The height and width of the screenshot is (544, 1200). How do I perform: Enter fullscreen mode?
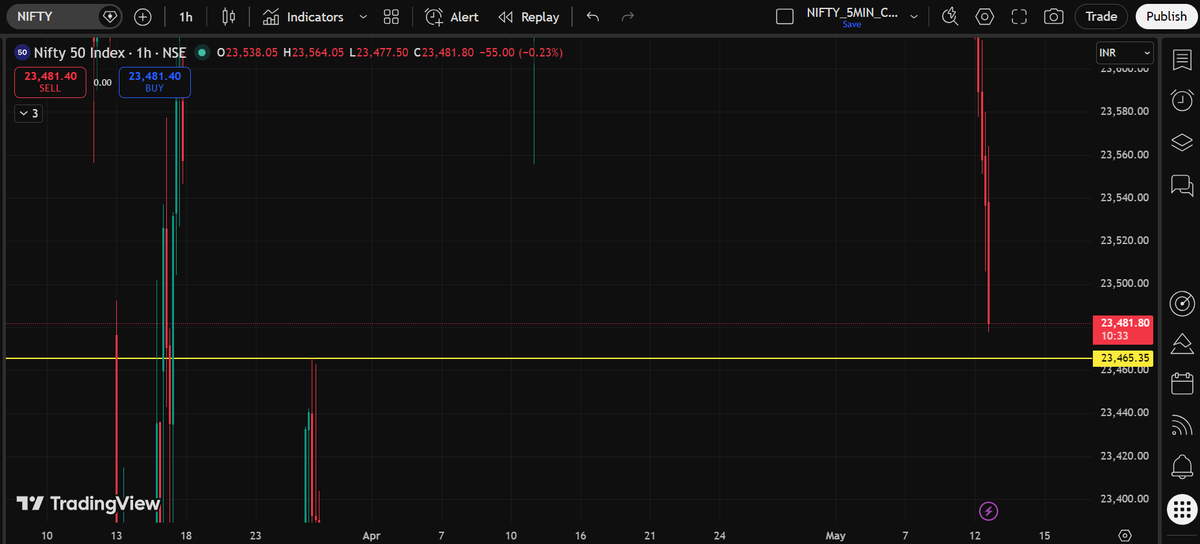(x=1019, y=17)
